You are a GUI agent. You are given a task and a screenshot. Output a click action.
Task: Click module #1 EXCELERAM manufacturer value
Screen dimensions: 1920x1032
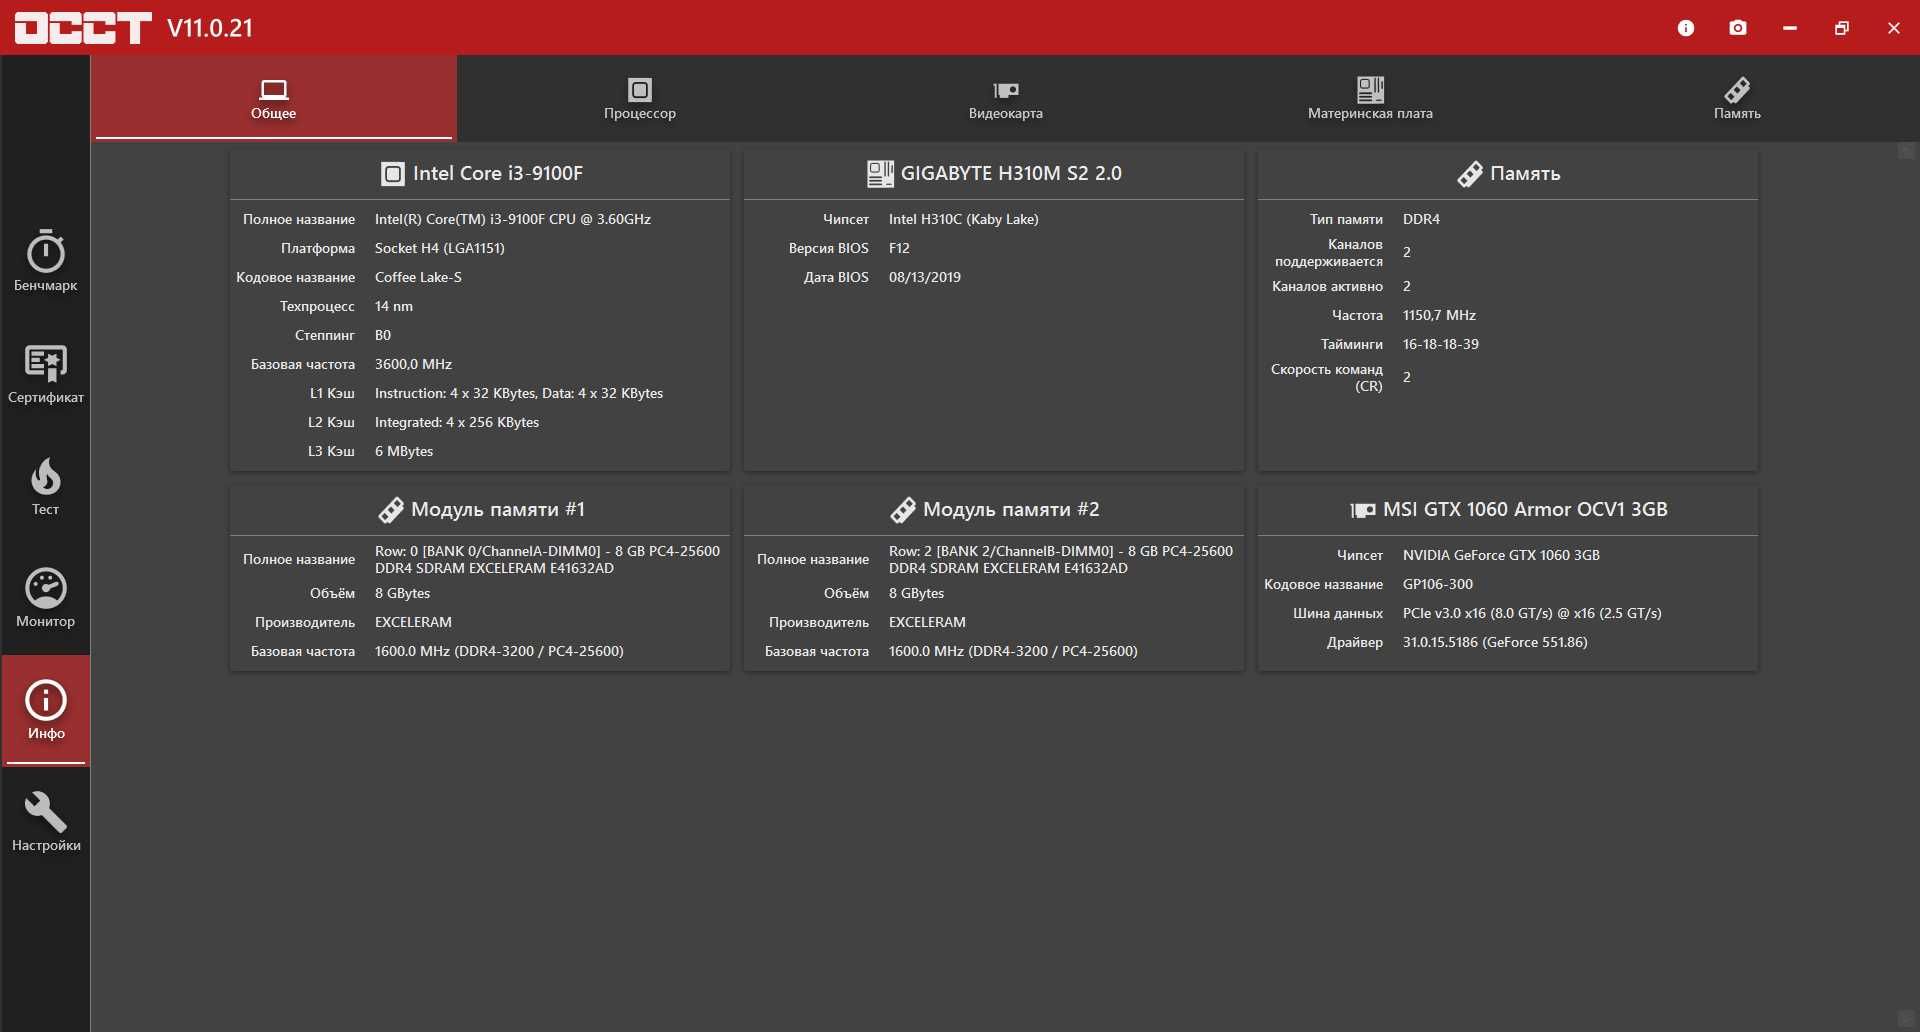413,622
